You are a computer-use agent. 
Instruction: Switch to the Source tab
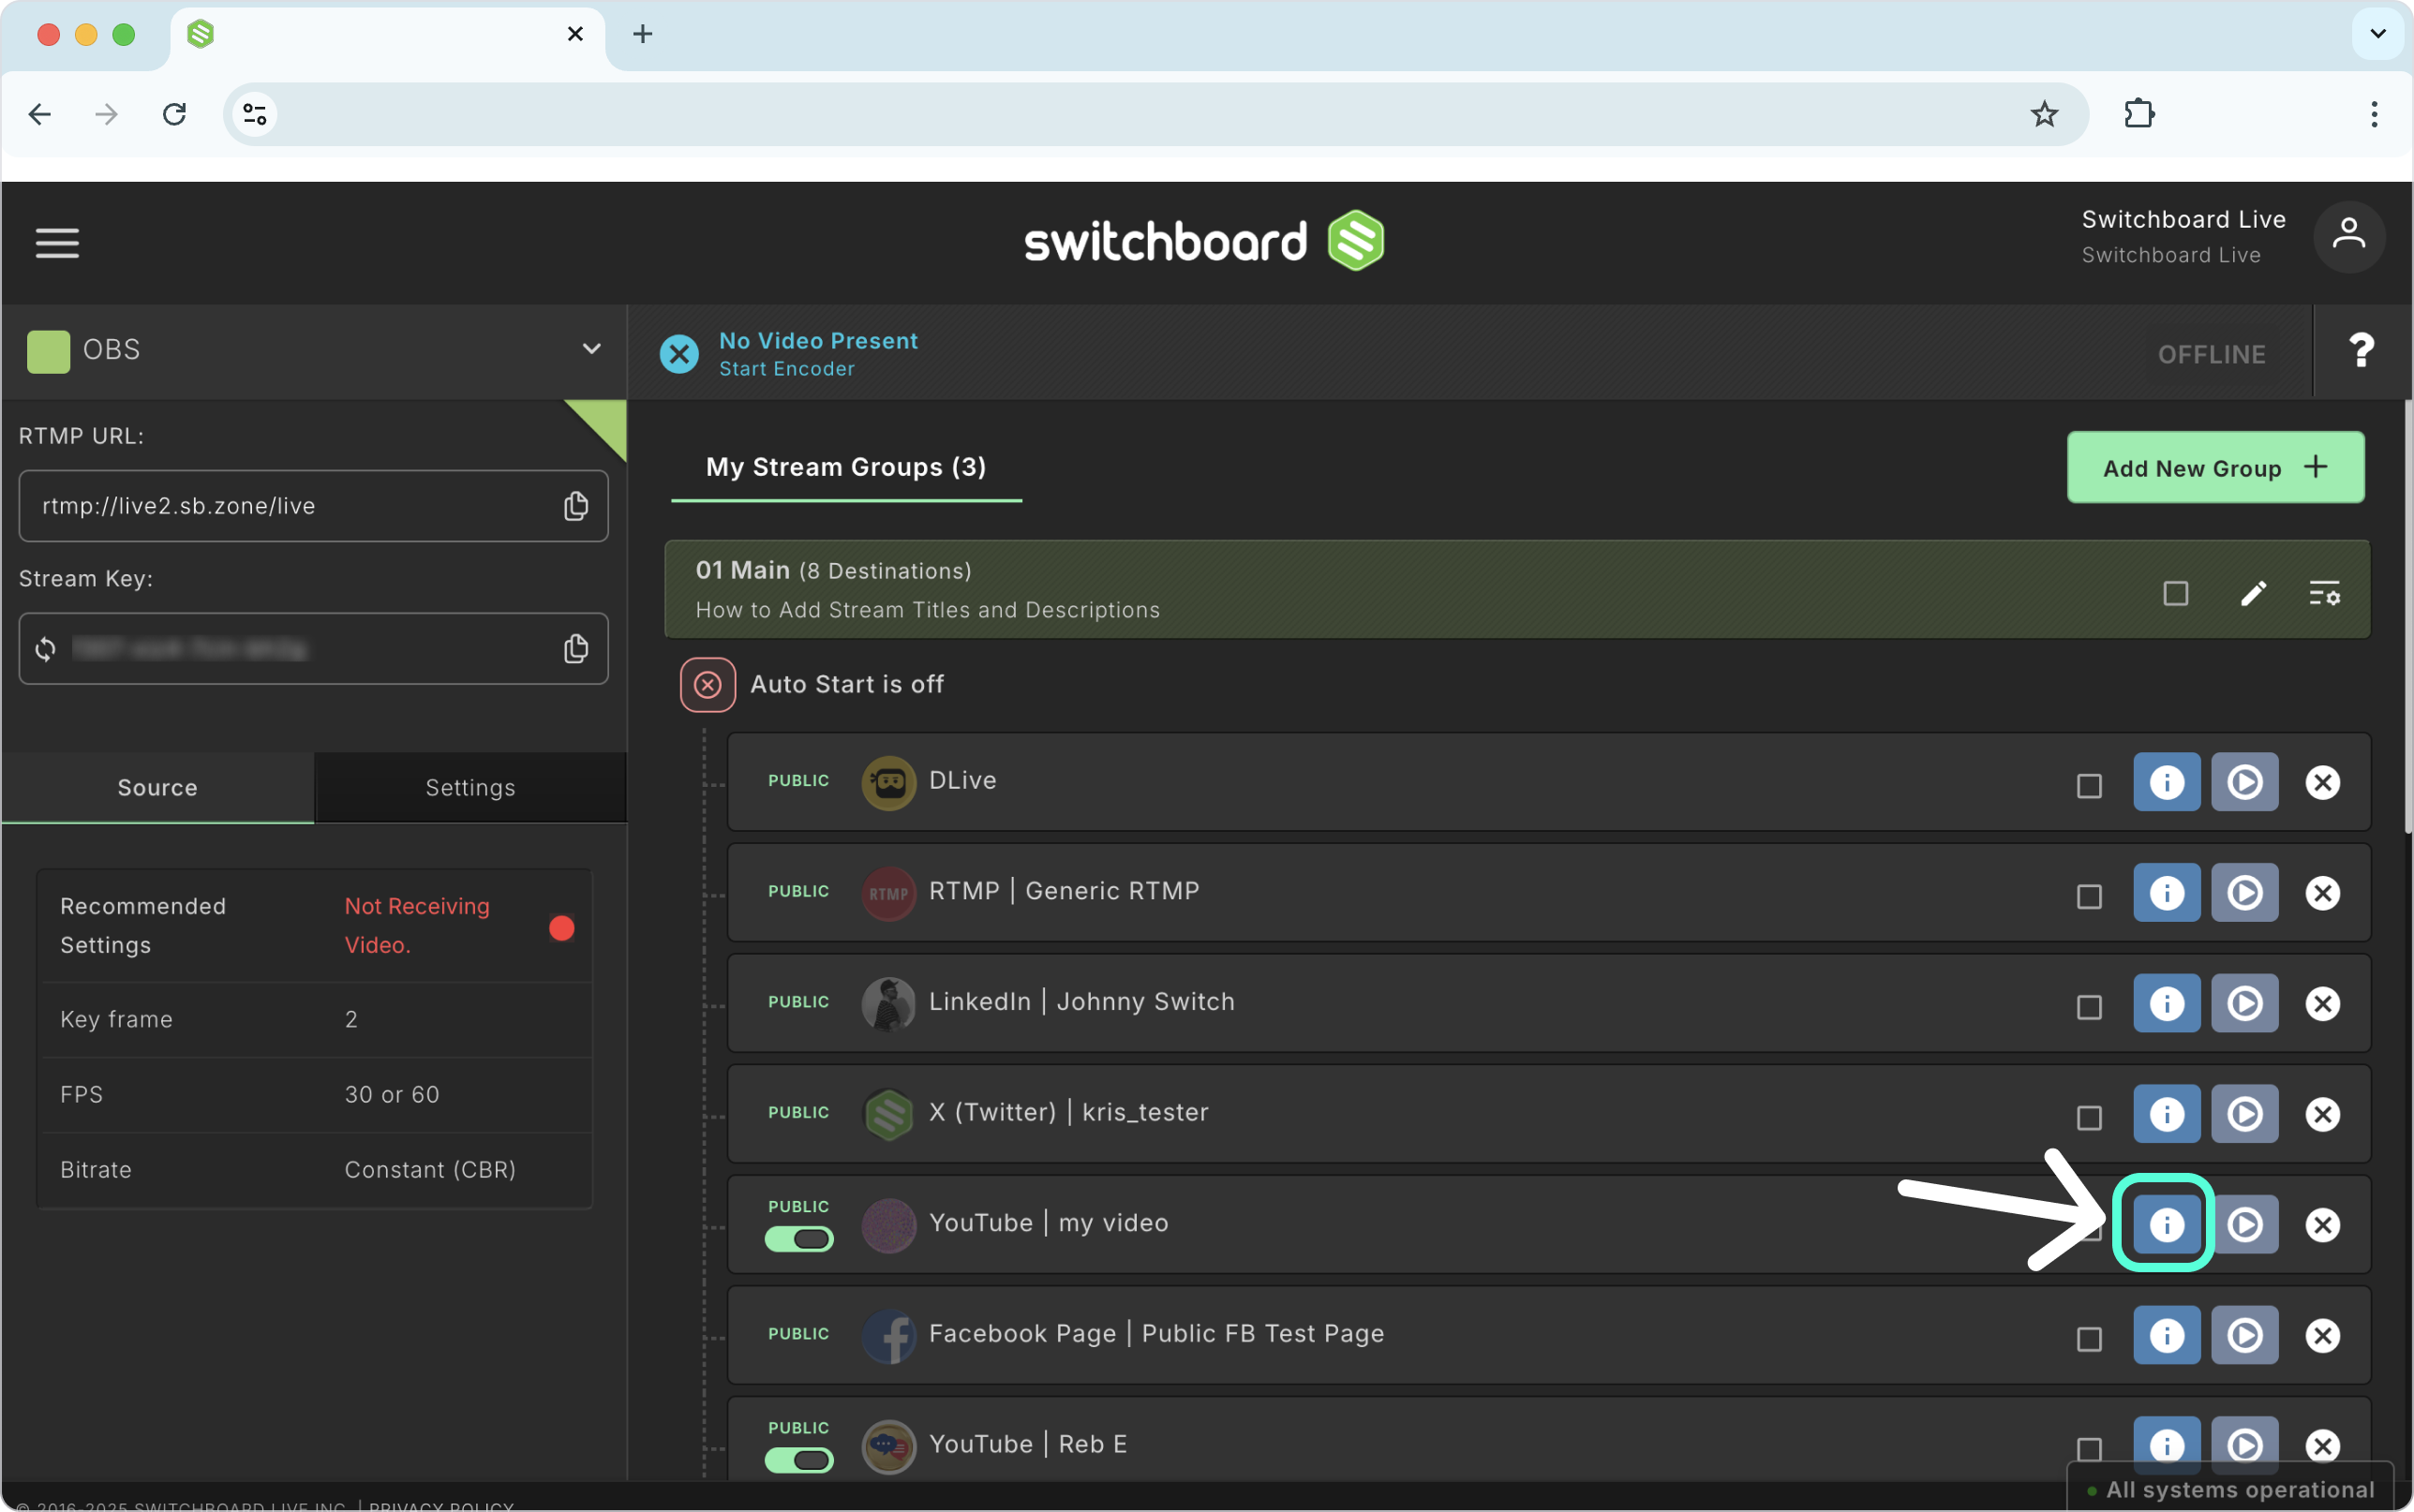point(157,788)
